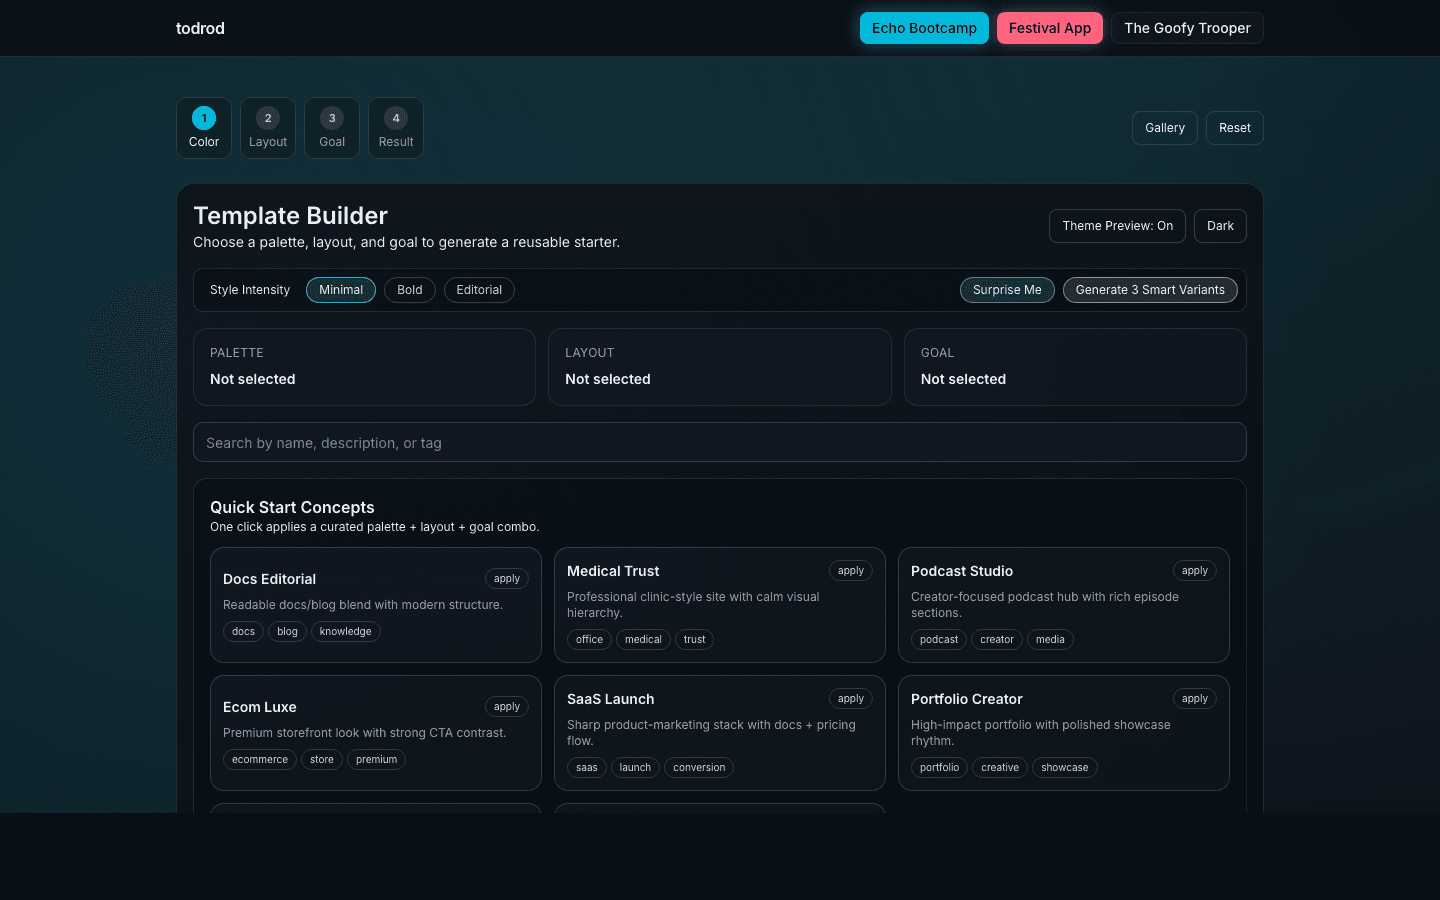The height and width of the screenshot is (900, 1440).
Task: Click the trust tag
Action: coord(694,640)
